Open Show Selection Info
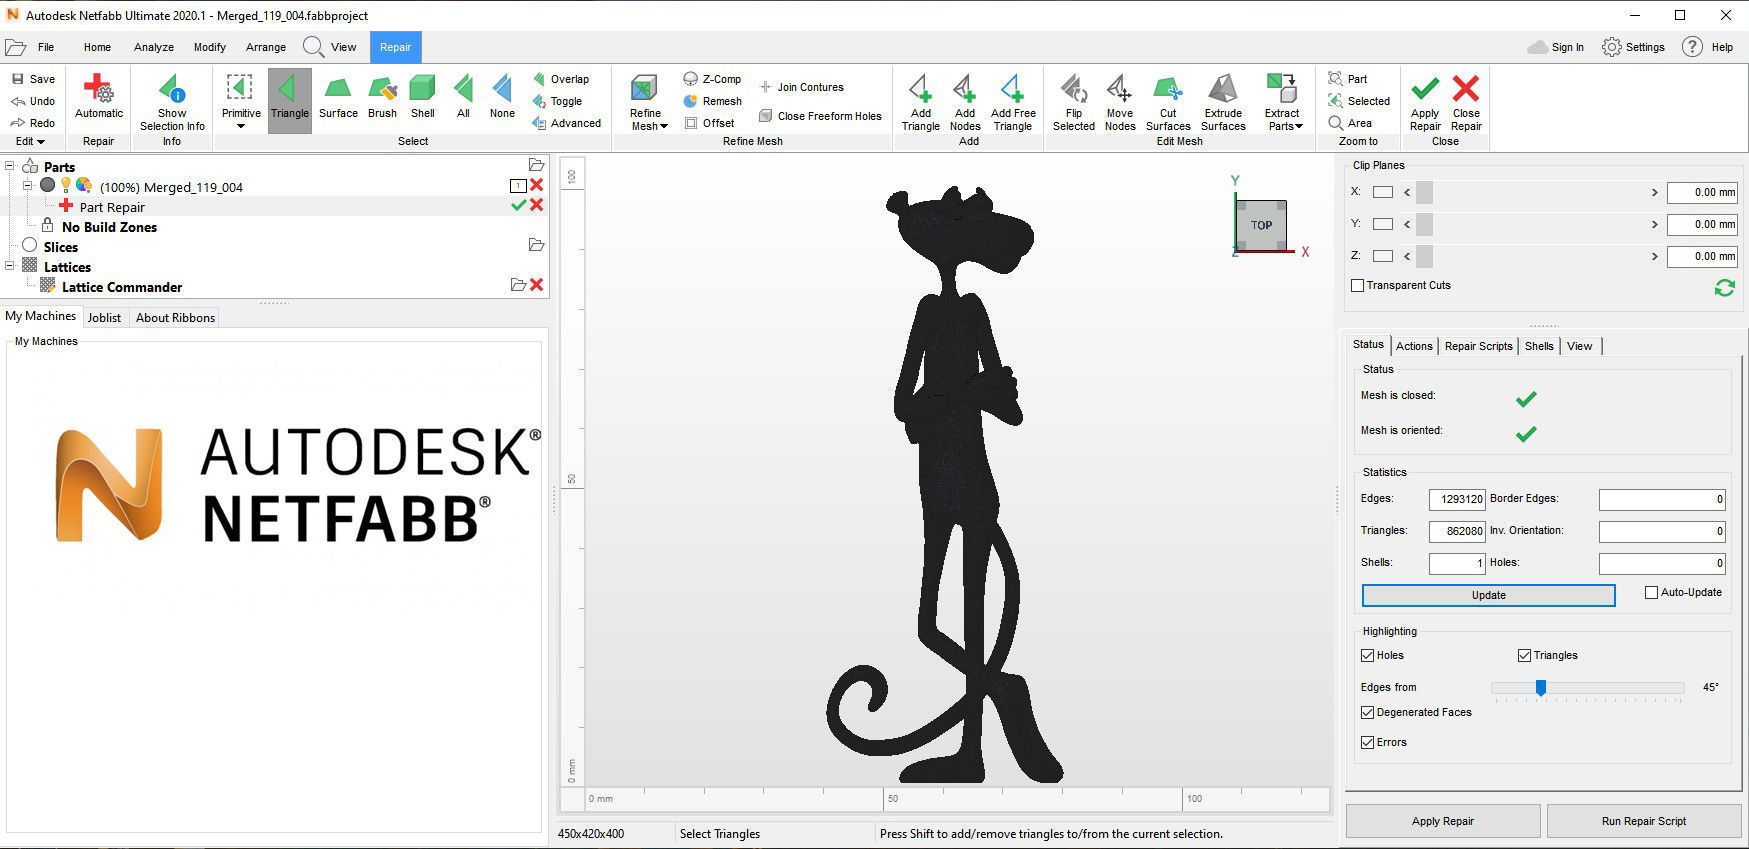Viewport: 1749px width, 849px height. pyautogui.click(x=172, y=102)
